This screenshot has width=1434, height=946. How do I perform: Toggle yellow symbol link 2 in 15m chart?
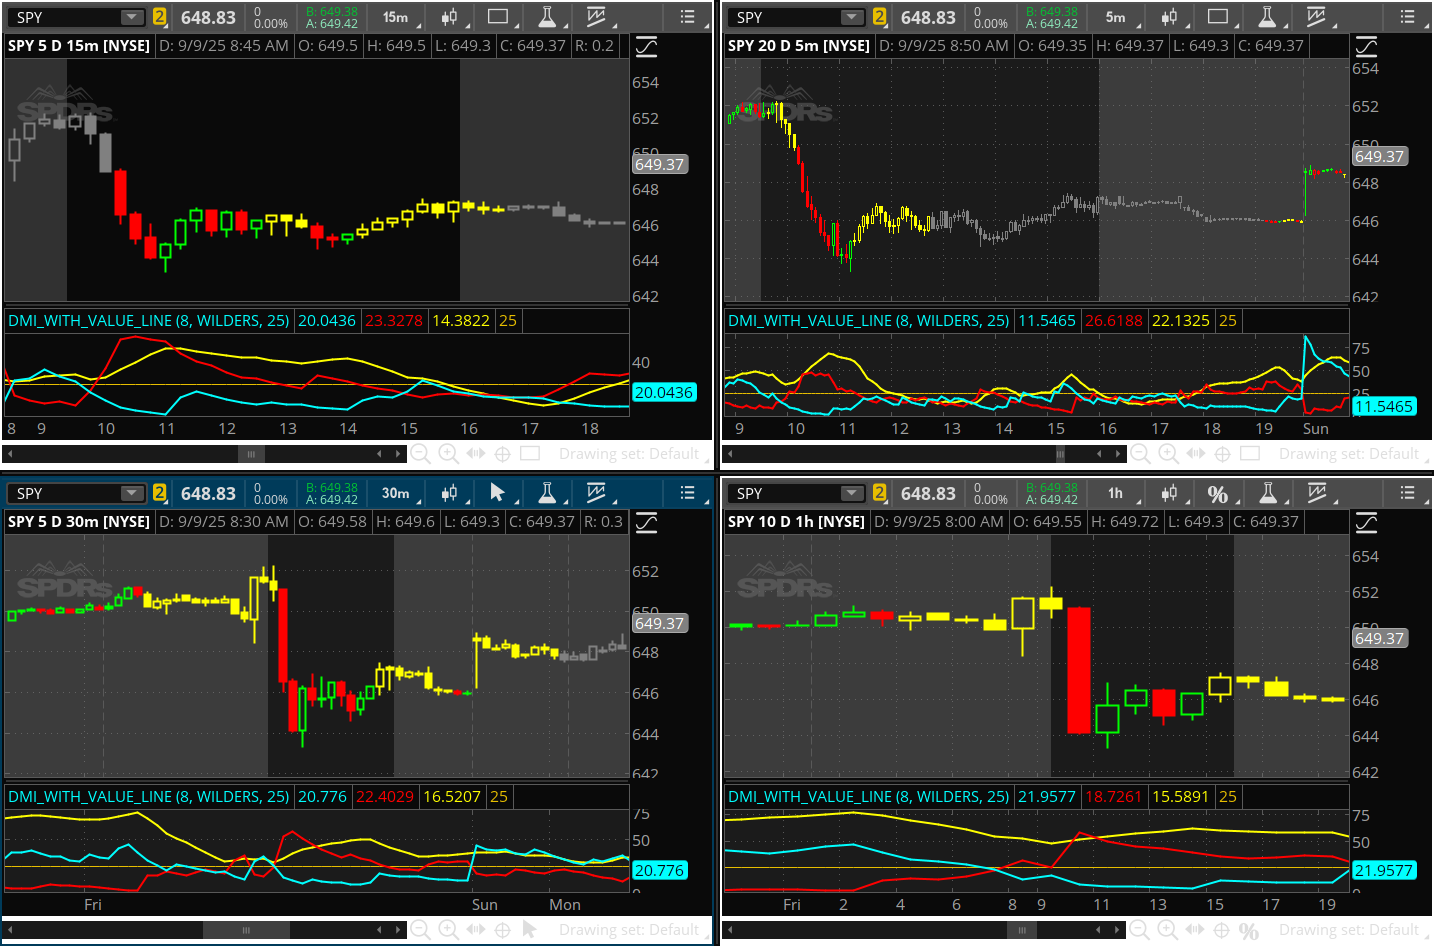159,17
